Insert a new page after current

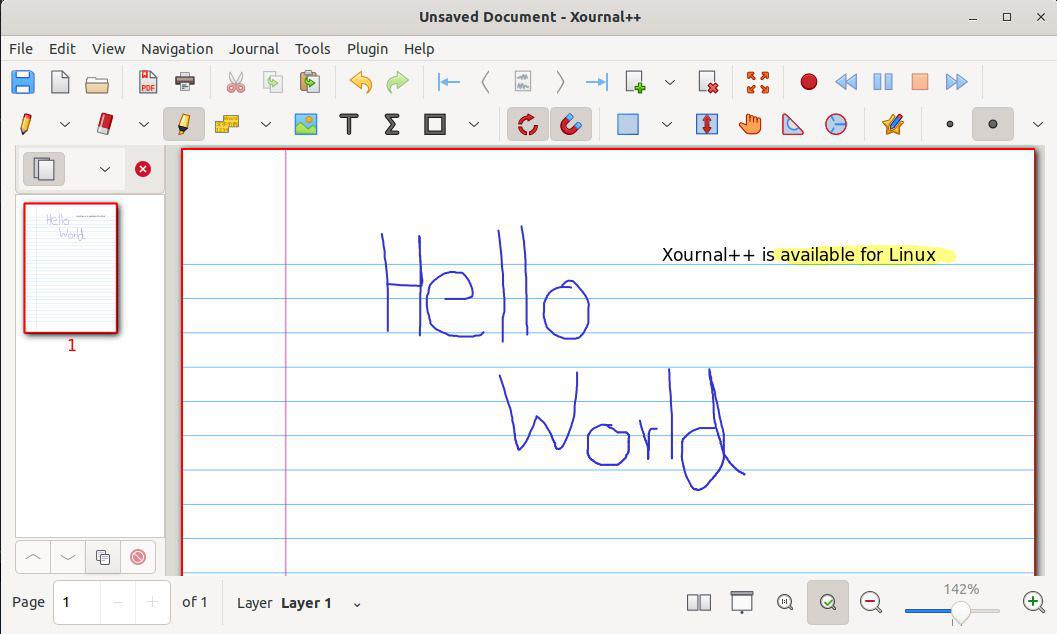[634, 82]
